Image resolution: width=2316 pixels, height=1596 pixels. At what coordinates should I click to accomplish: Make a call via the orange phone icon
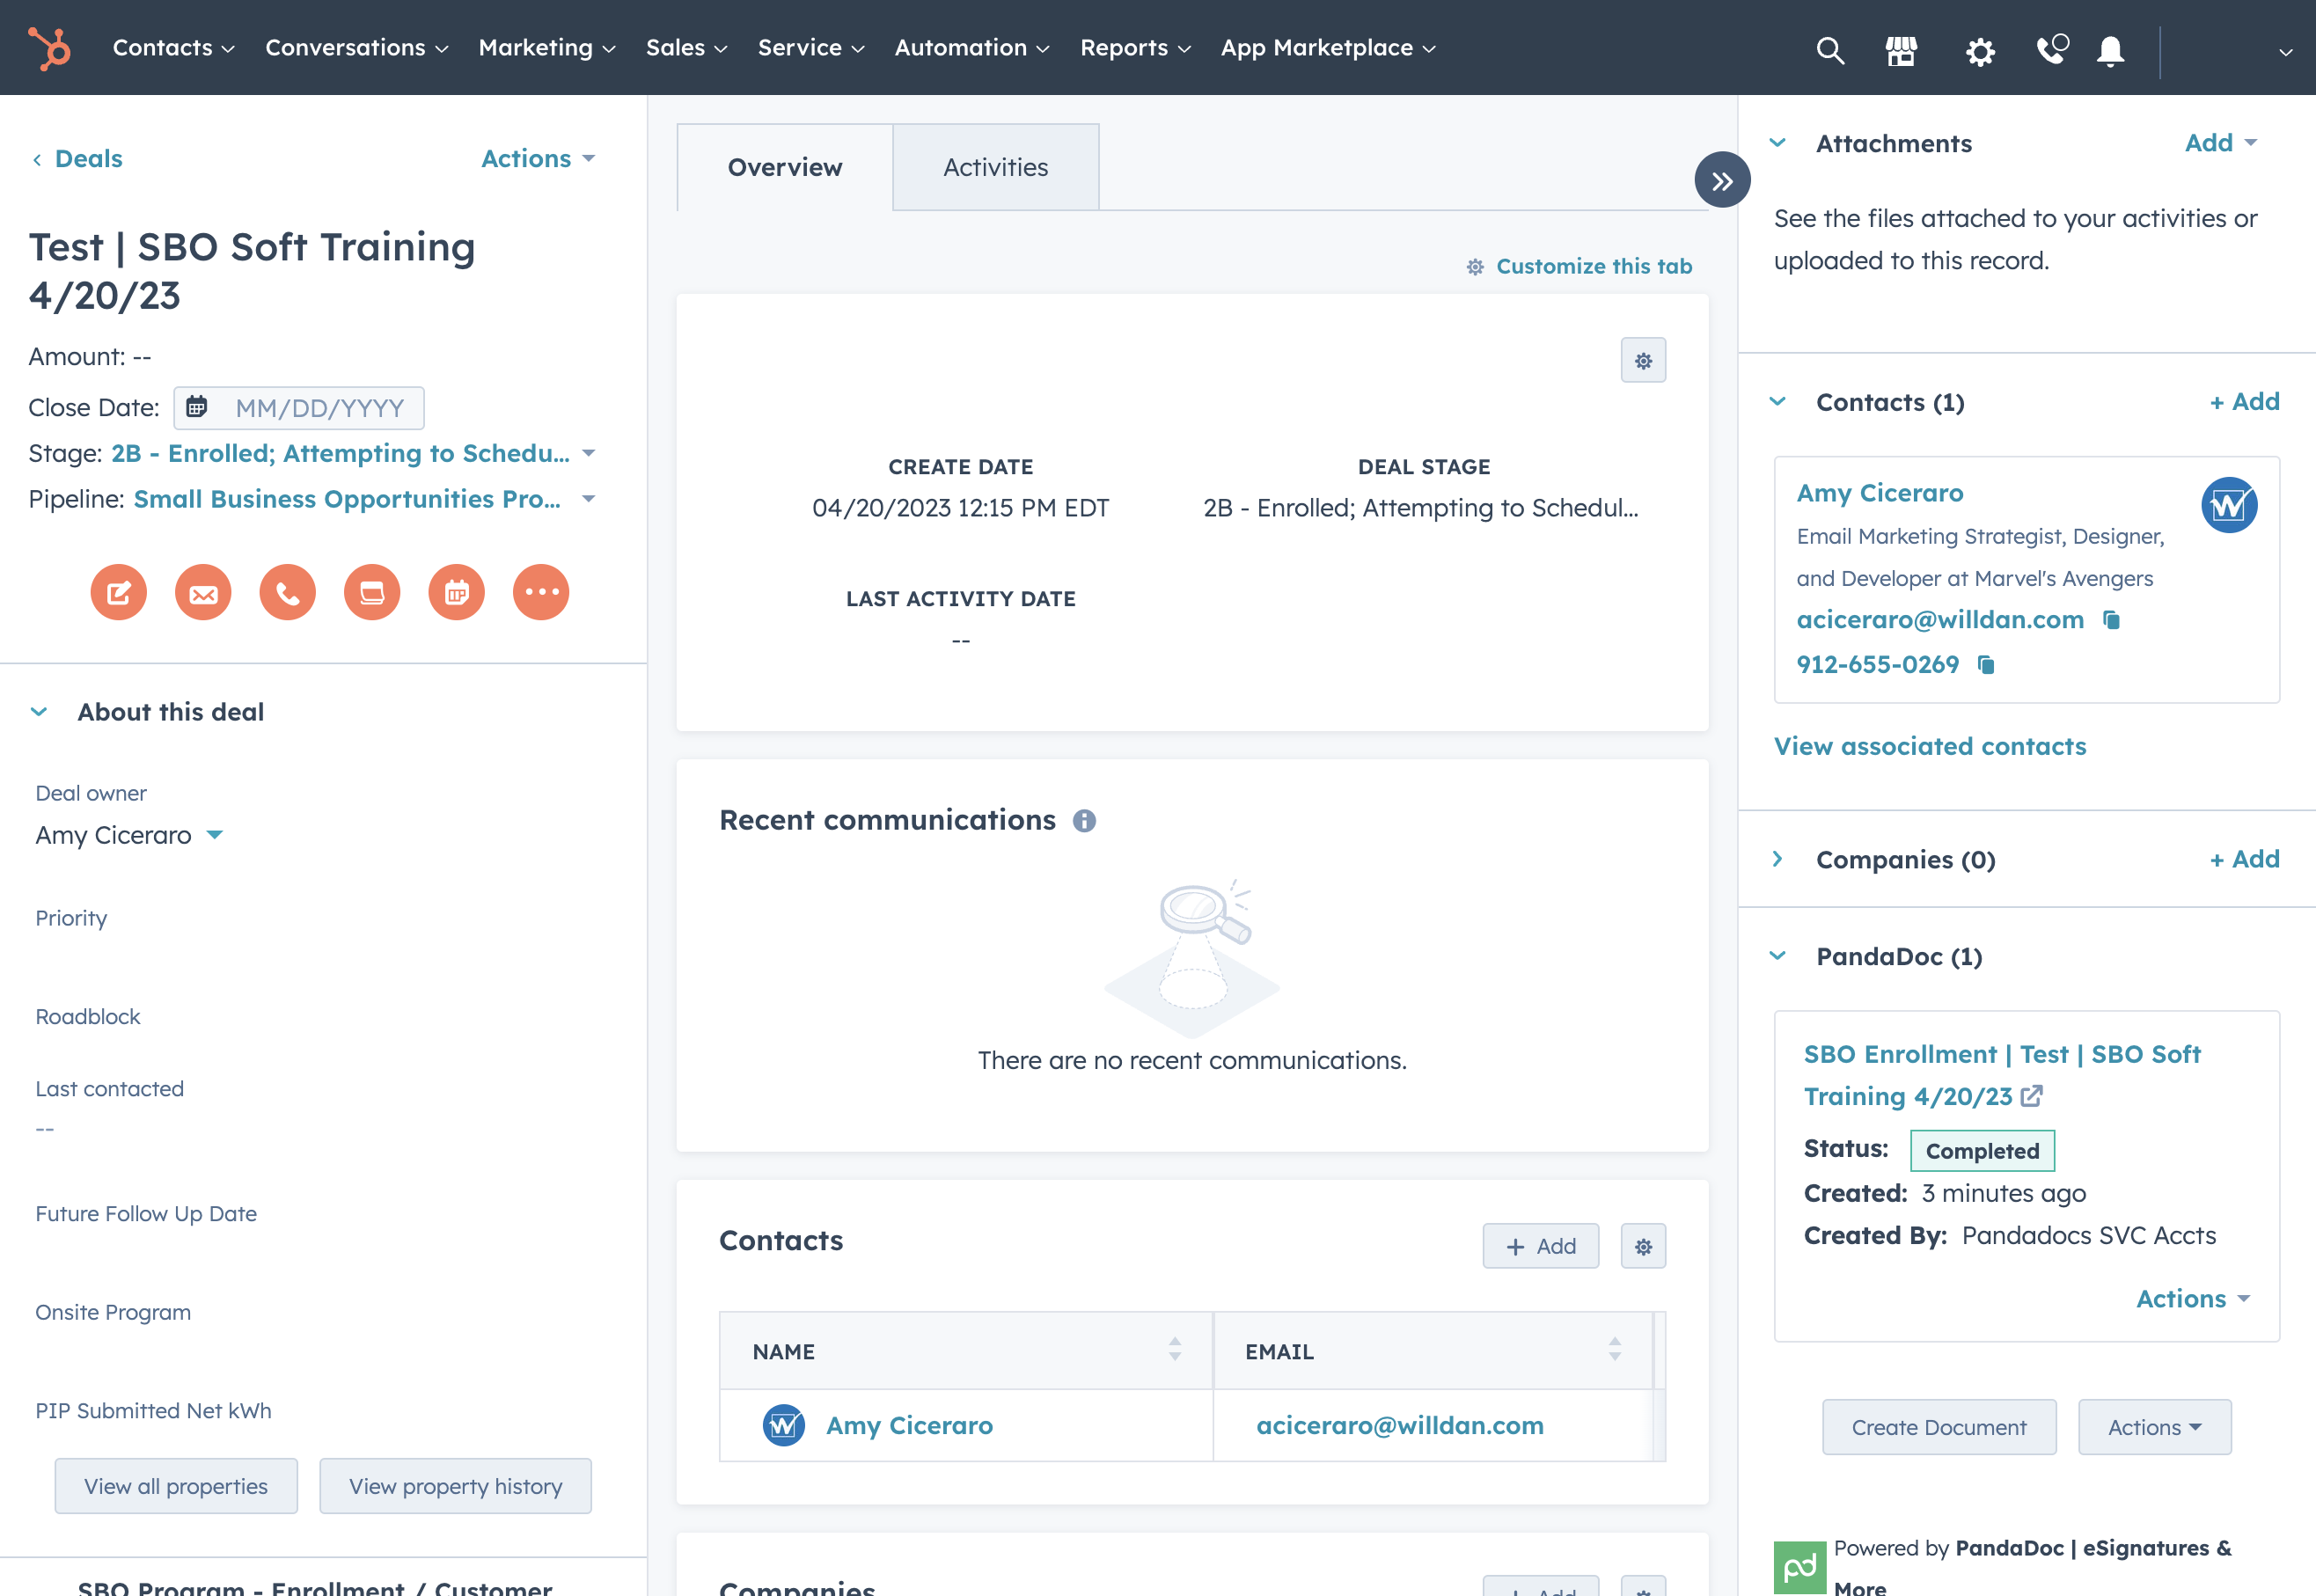coord(288,593)
